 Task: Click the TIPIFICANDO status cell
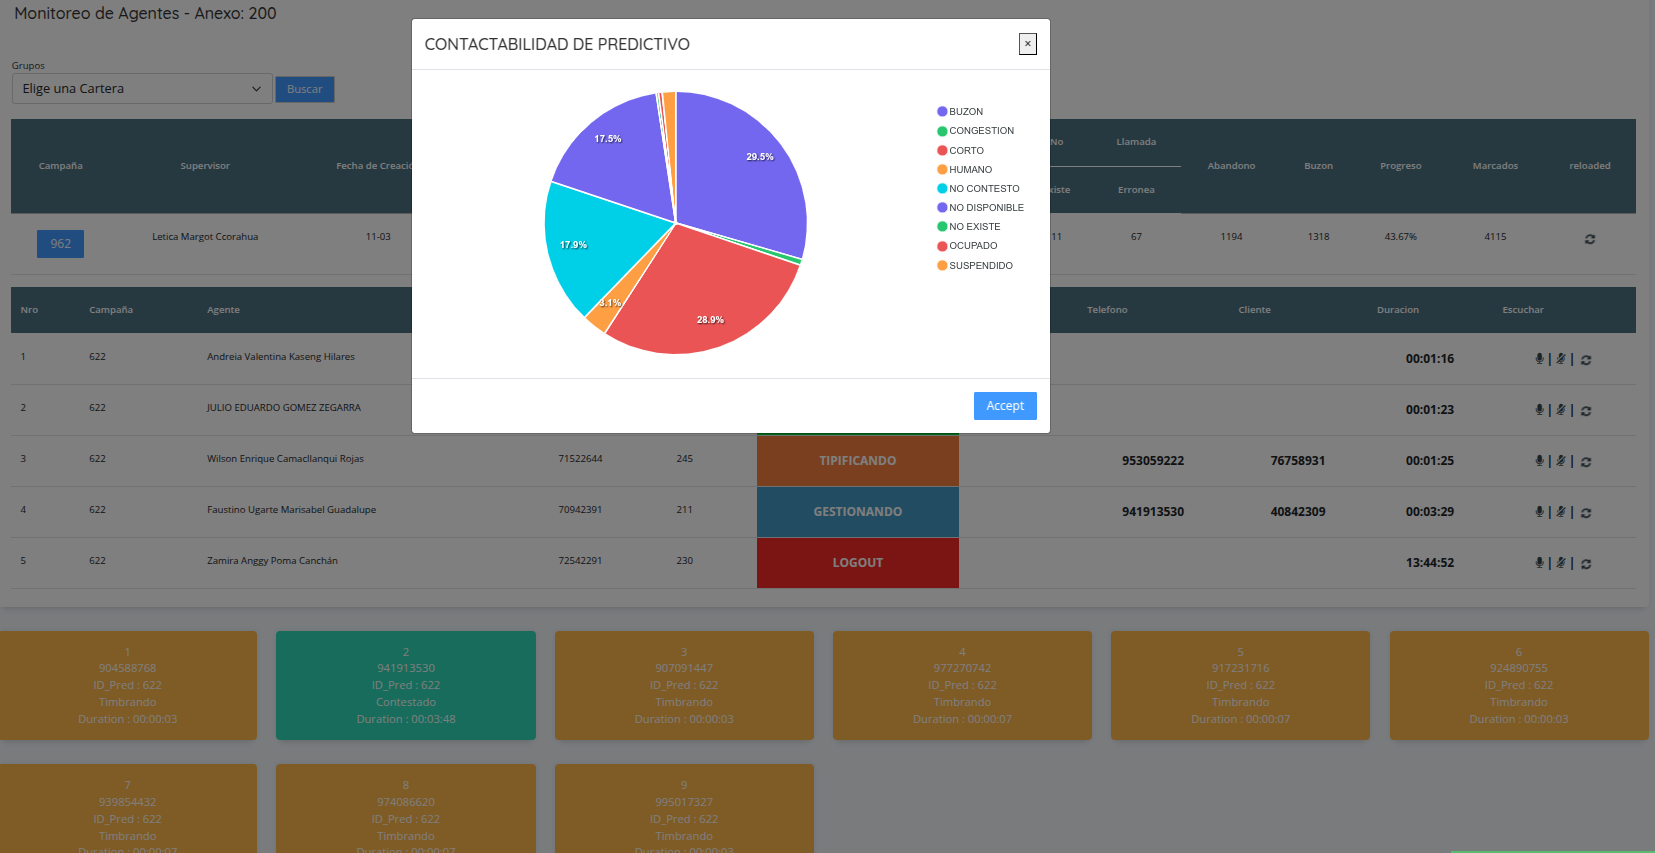(858, 461)
